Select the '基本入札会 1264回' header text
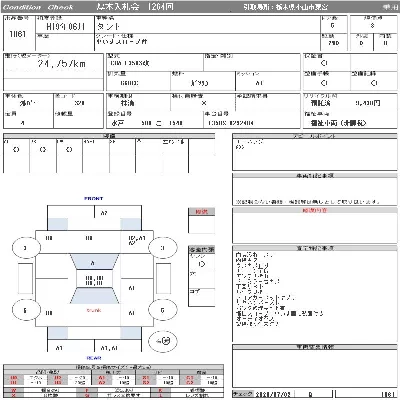This screenshot has height=400, width=400. pos(135,7)
